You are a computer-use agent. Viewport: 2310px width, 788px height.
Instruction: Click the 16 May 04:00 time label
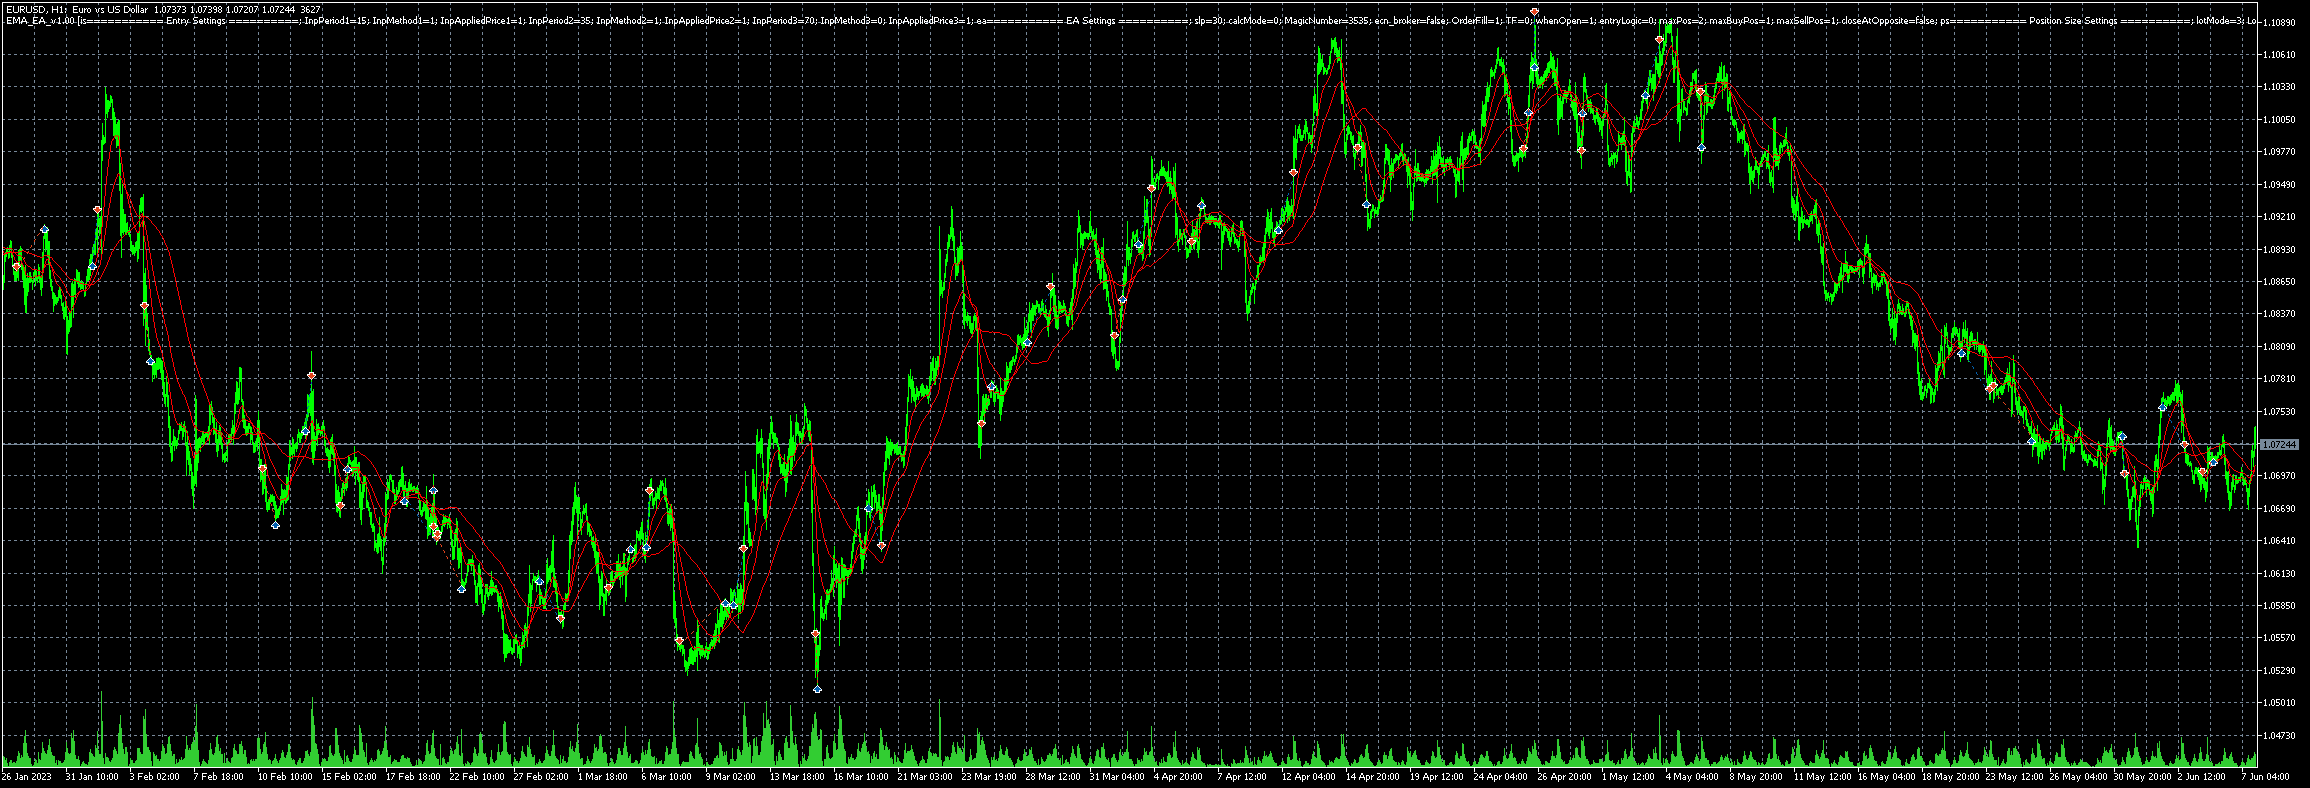tap(1885, 777)
